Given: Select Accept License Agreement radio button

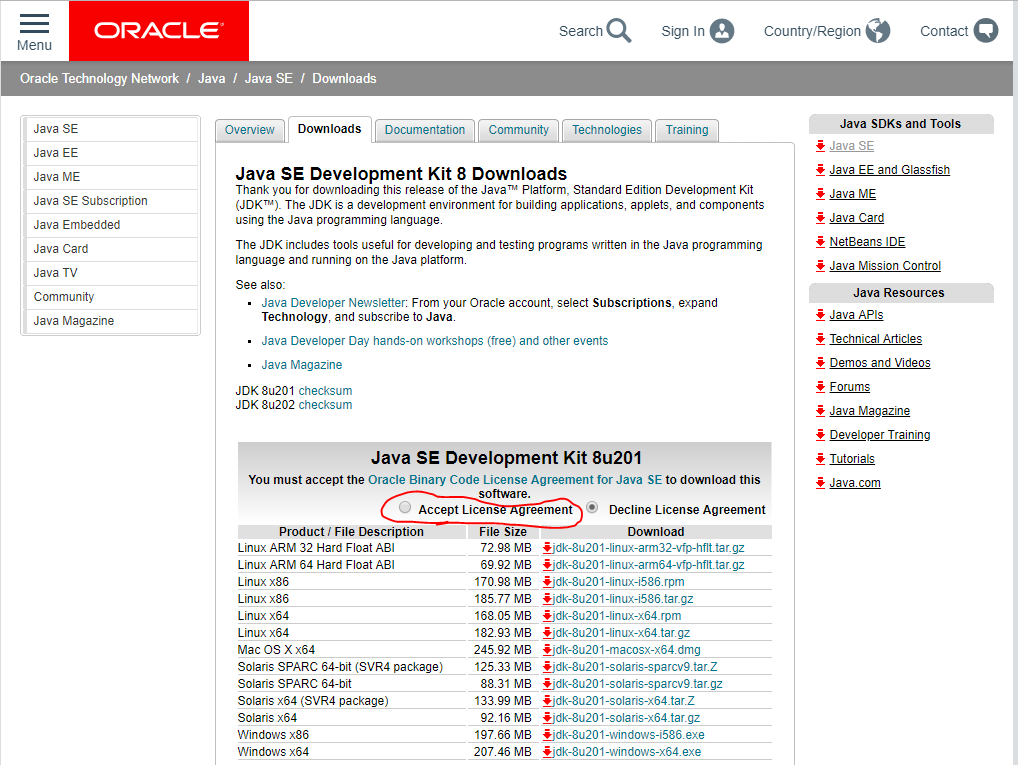Looking at the screenshot, I should tap(405, 507).
